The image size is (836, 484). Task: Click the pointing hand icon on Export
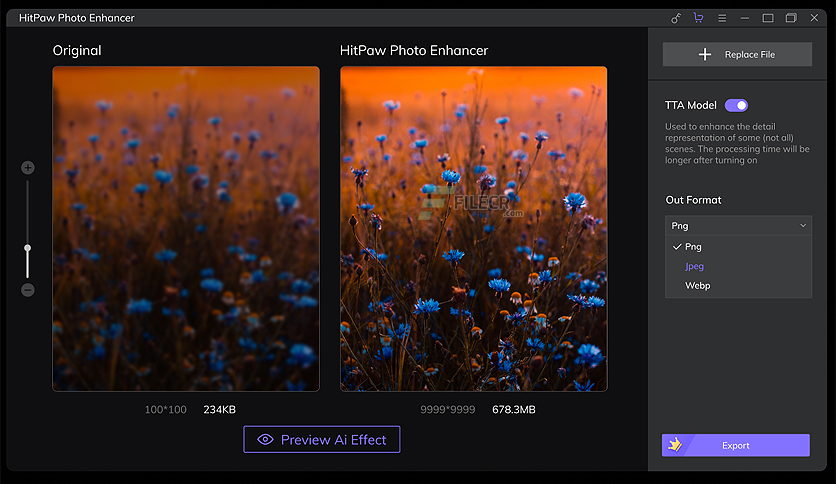[675, 445]
